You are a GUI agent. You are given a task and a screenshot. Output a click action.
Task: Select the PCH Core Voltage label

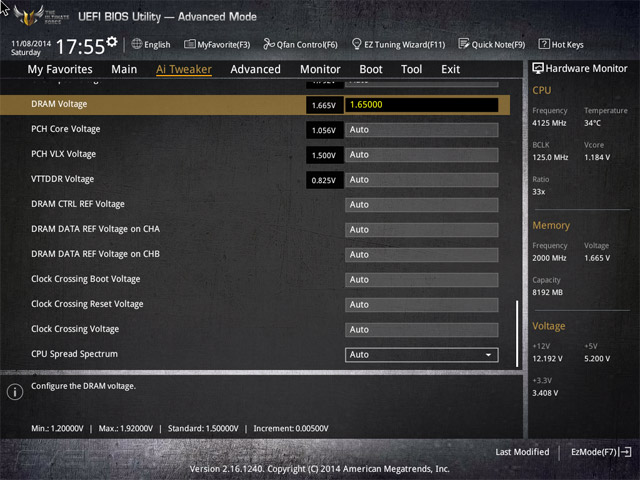(66, 129)
